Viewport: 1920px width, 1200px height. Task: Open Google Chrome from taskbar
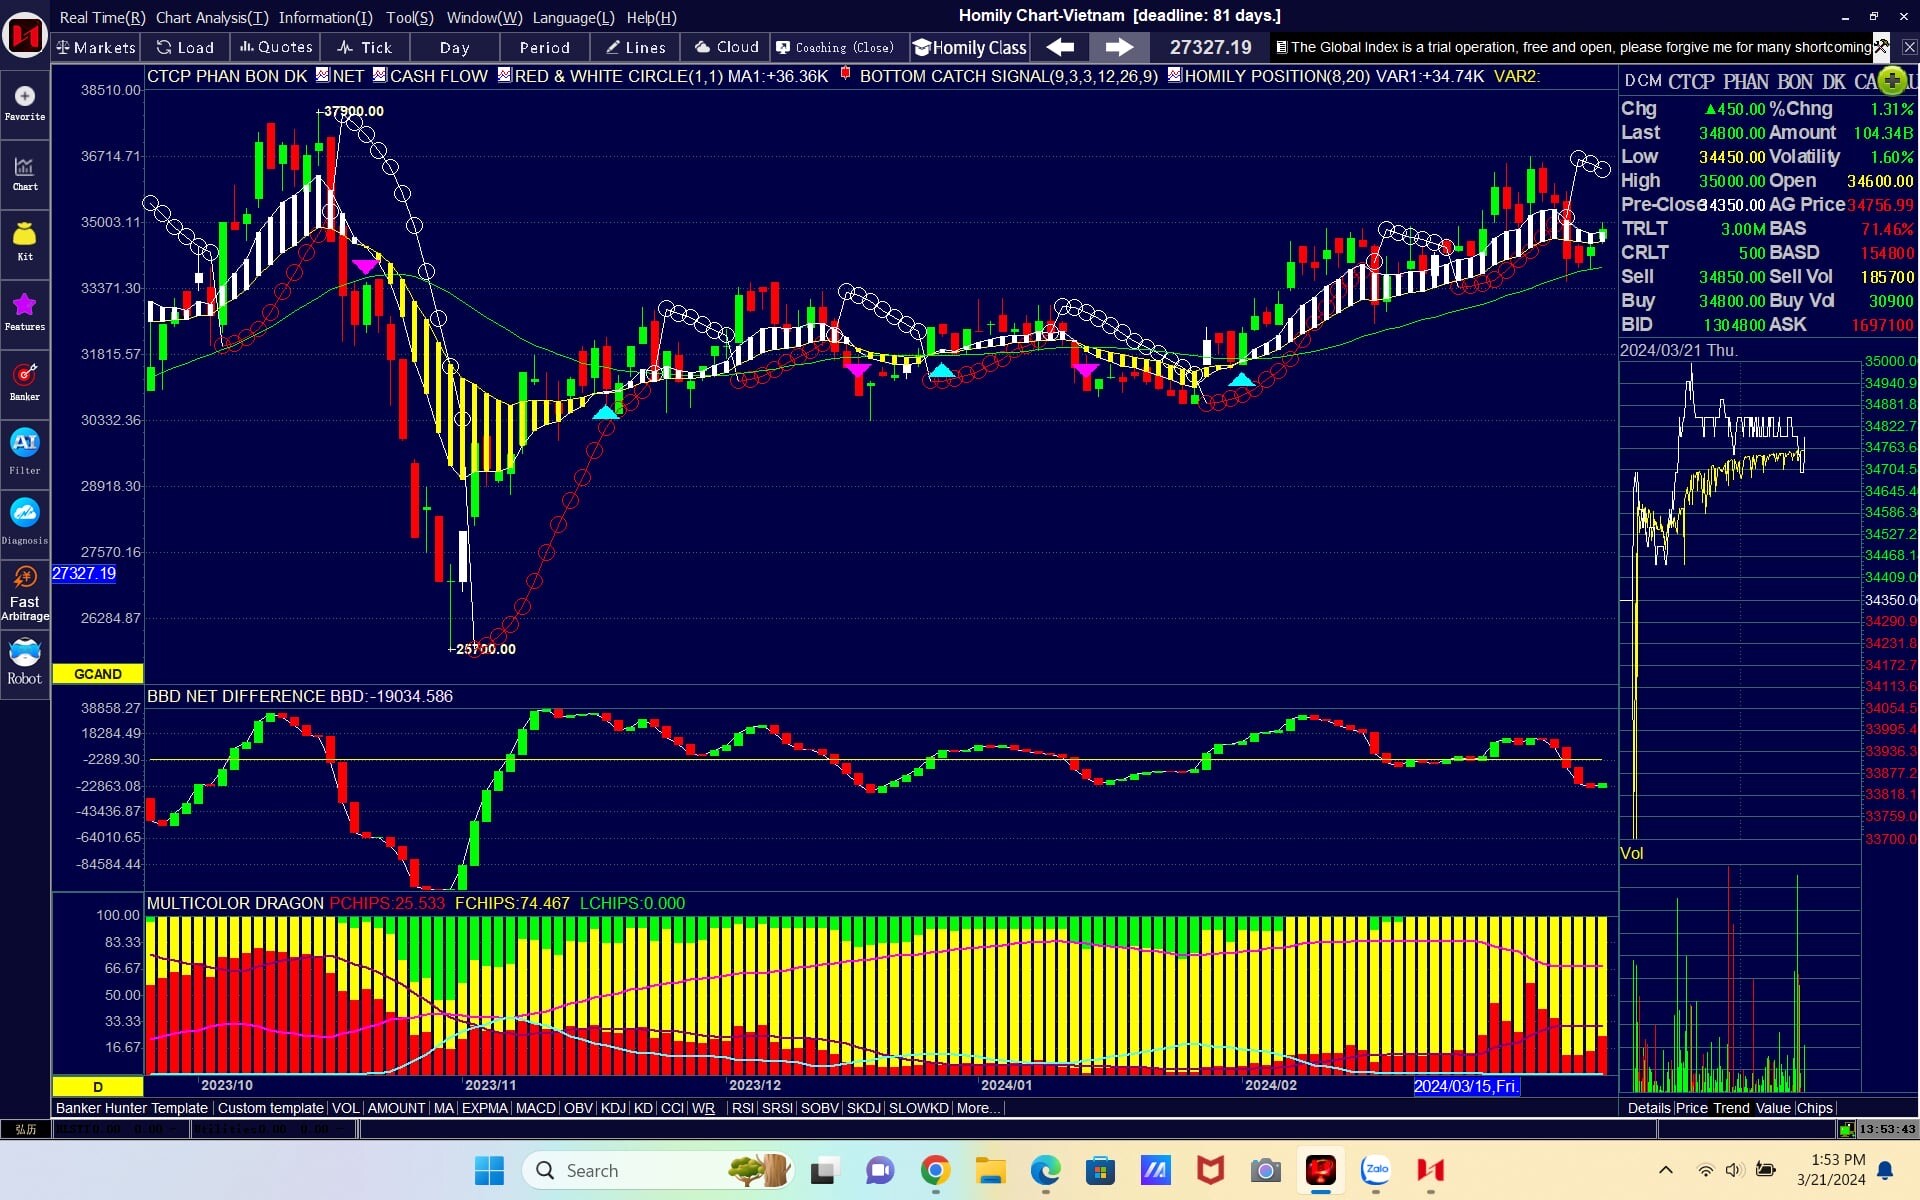coord(935,1170)
